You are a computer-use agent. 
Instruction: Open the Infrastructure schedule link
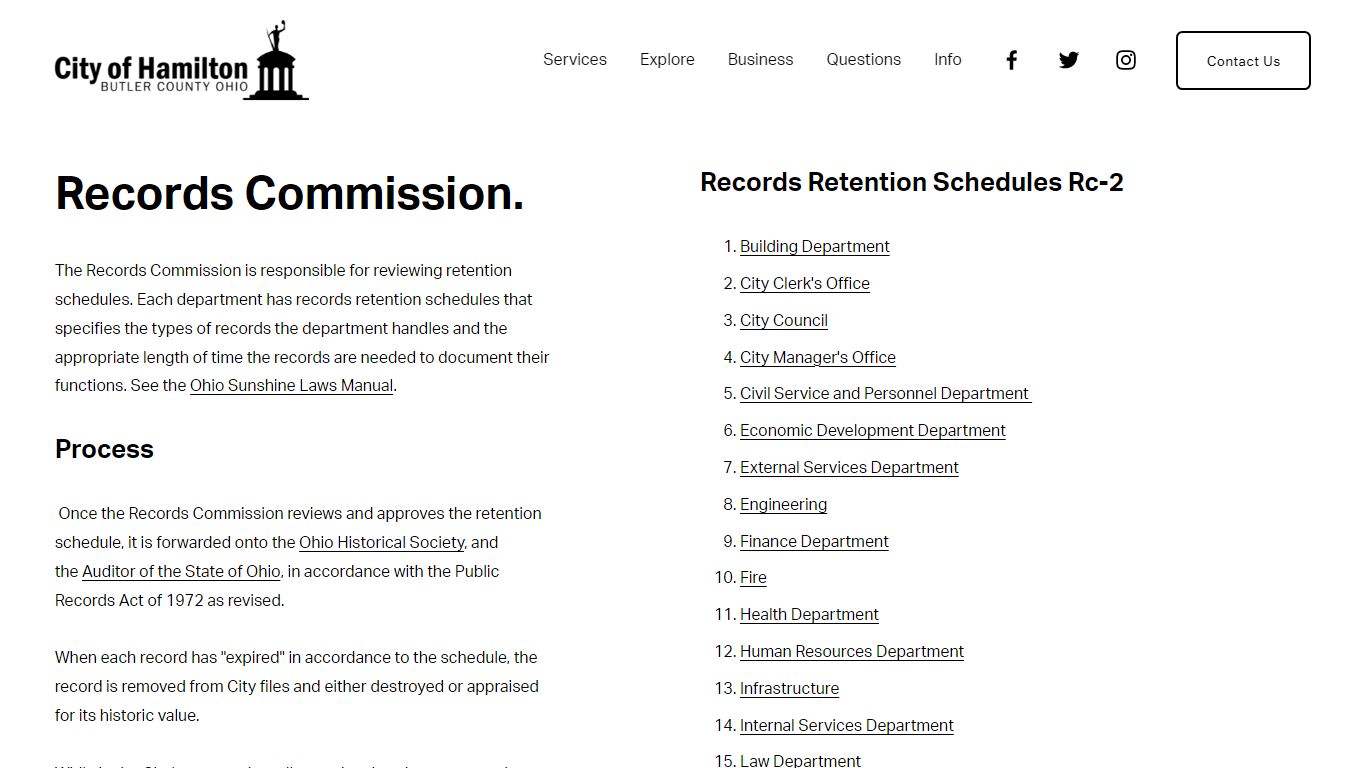789,689
